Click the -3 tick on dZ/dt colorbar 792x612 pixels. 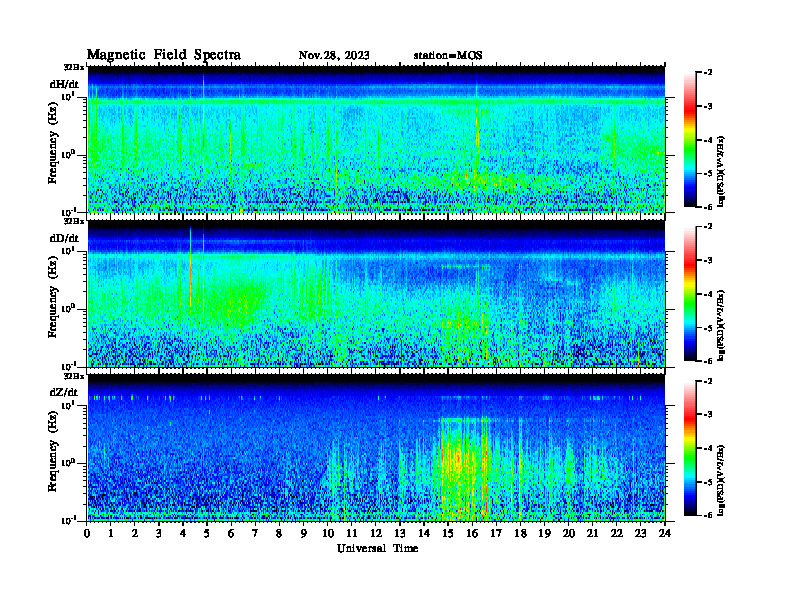[708, 414]
